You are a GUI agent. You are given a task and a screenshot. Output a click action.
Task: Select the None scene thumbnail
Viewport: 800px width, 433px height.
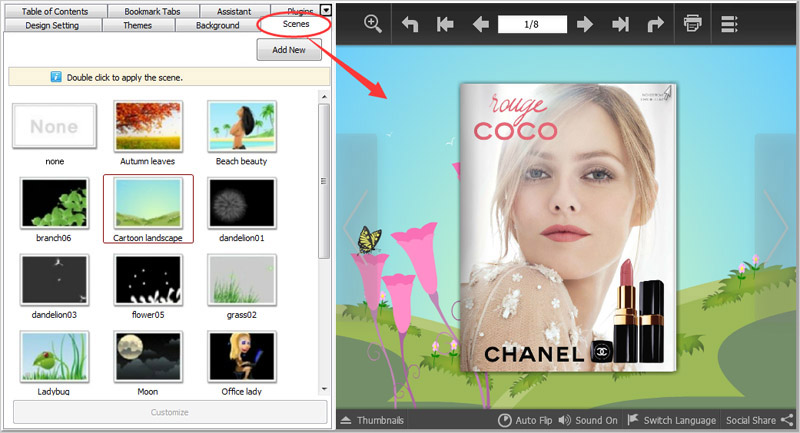tap(55, 126)
